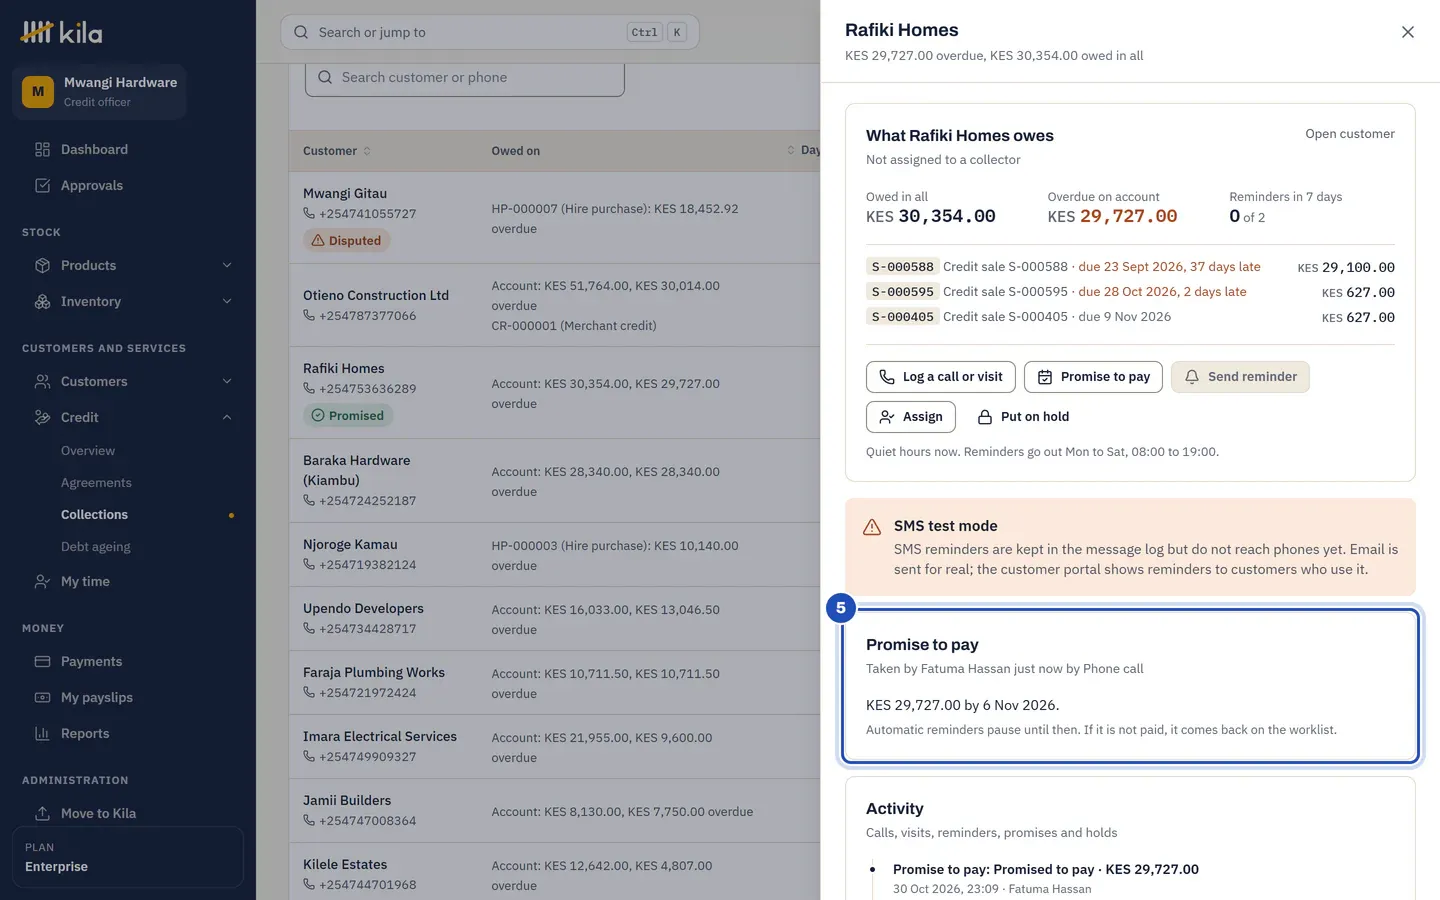Sort by the Customer column header

pyautogui.click(x=337, y=151)
